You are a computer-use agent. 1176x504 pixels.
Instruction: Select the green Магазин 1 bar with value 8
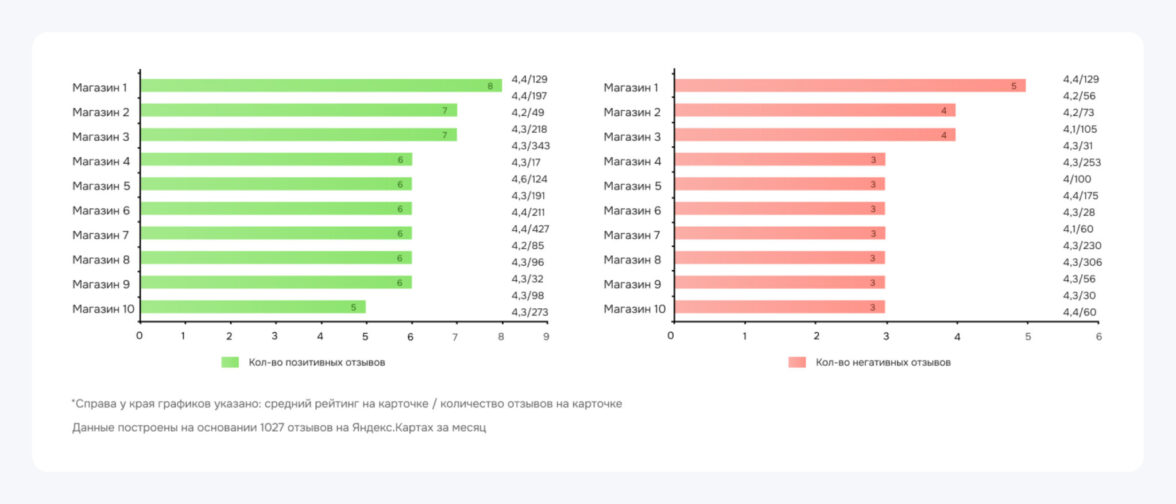point(320,86)
